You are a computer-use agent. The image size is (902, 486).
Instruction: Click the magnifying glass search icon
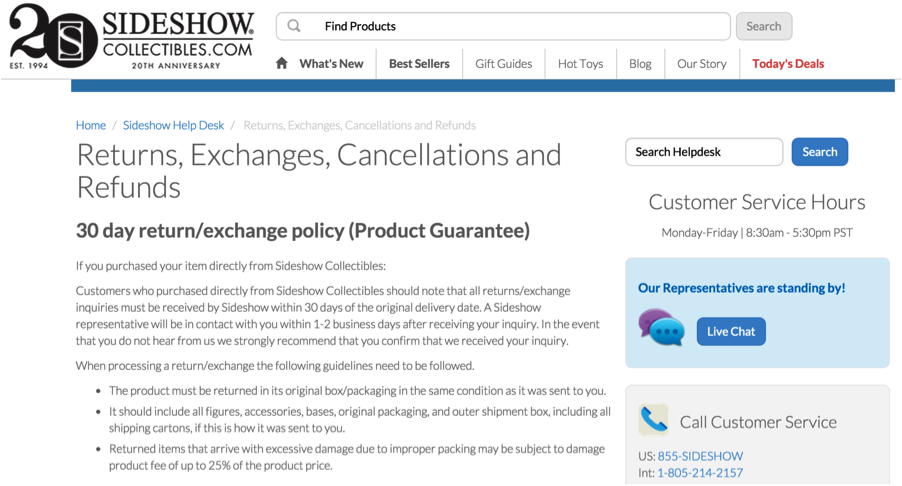tap(294, 26)
